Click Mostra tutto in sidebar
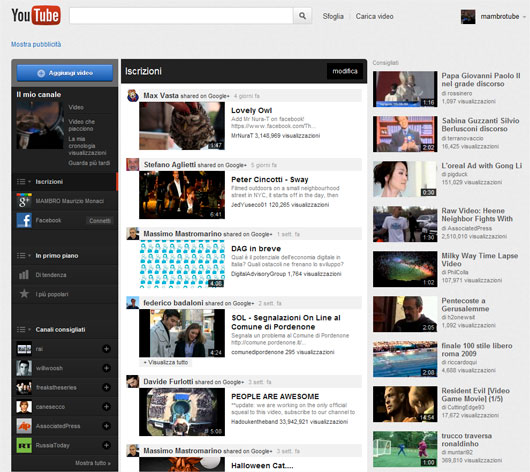Image resolution: width=530 pixels, height=472 pixels. 93,463
